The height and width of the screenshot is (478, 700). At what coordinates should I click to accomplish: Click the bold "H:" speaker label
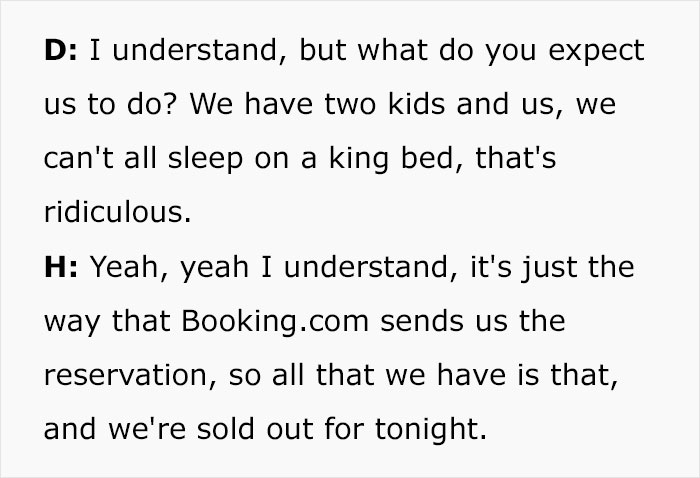(63, 268)
